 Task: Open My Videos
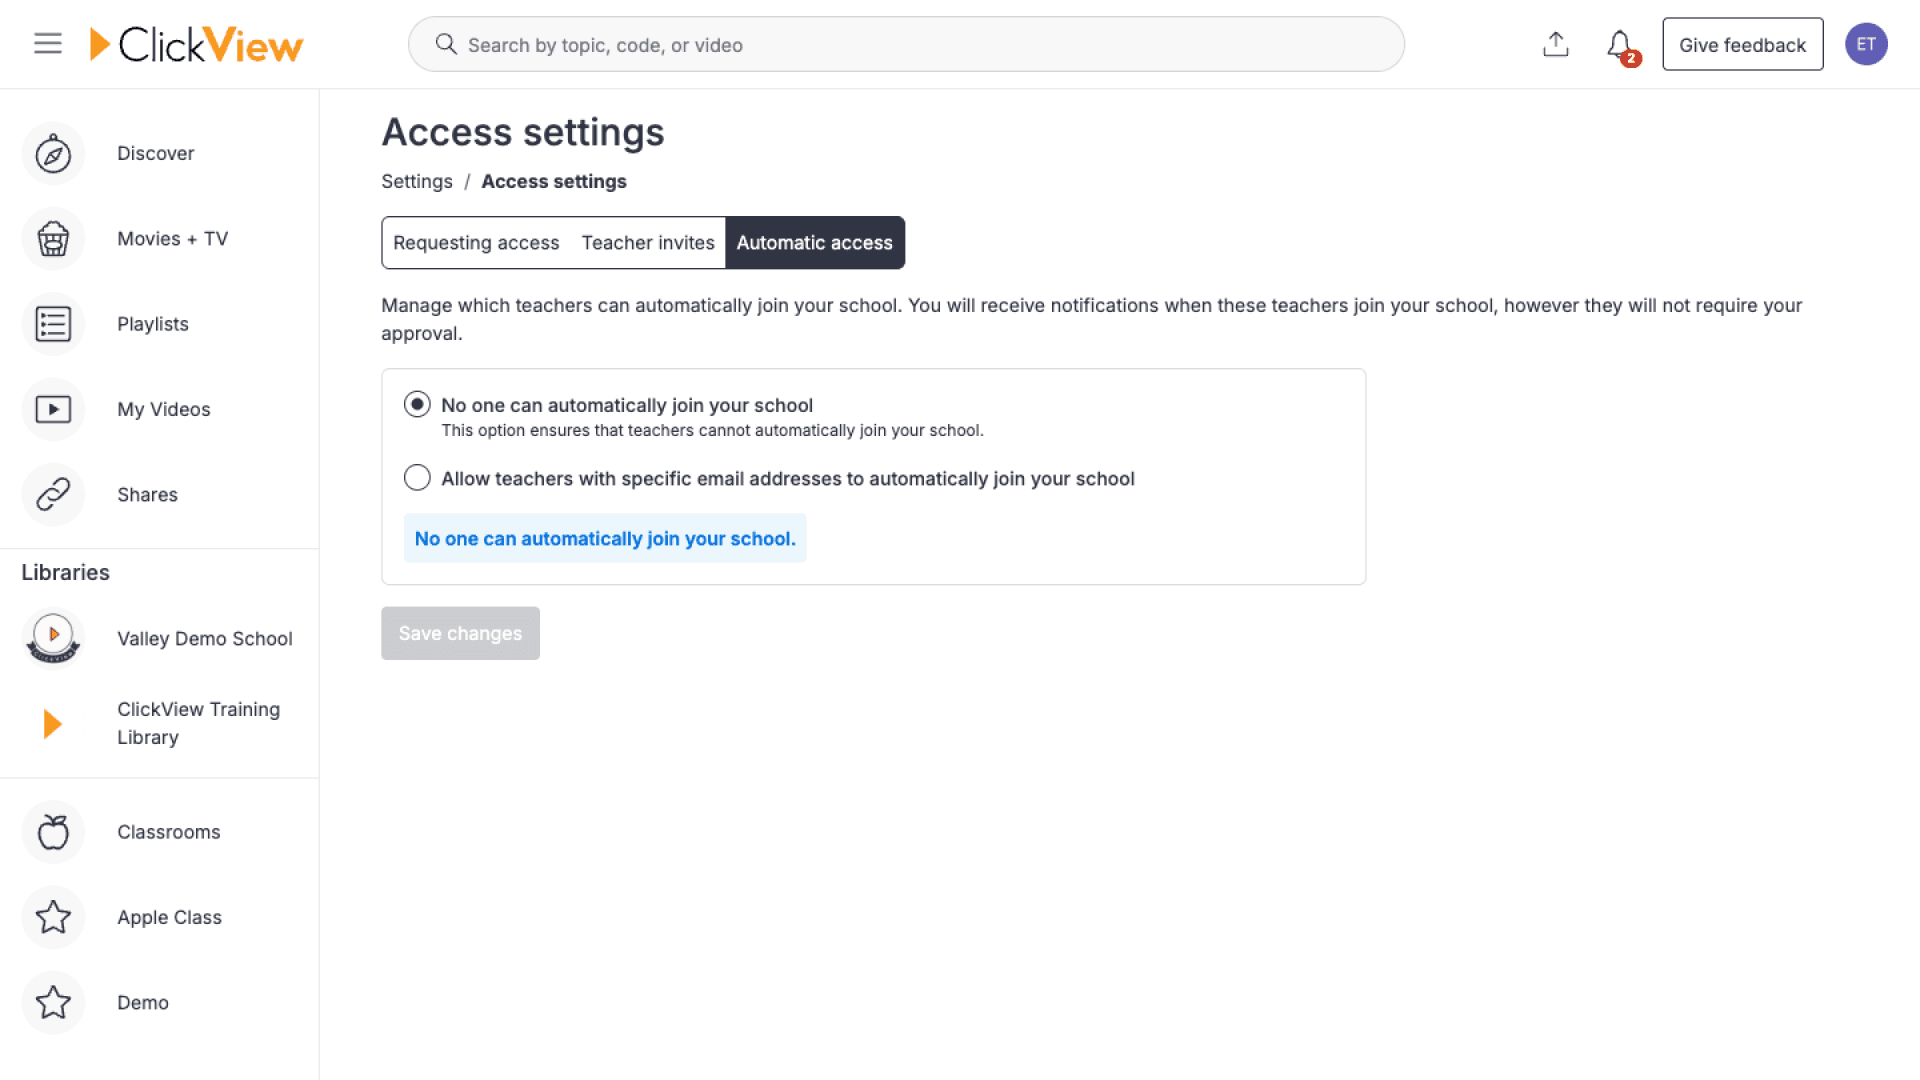[163, 409]
